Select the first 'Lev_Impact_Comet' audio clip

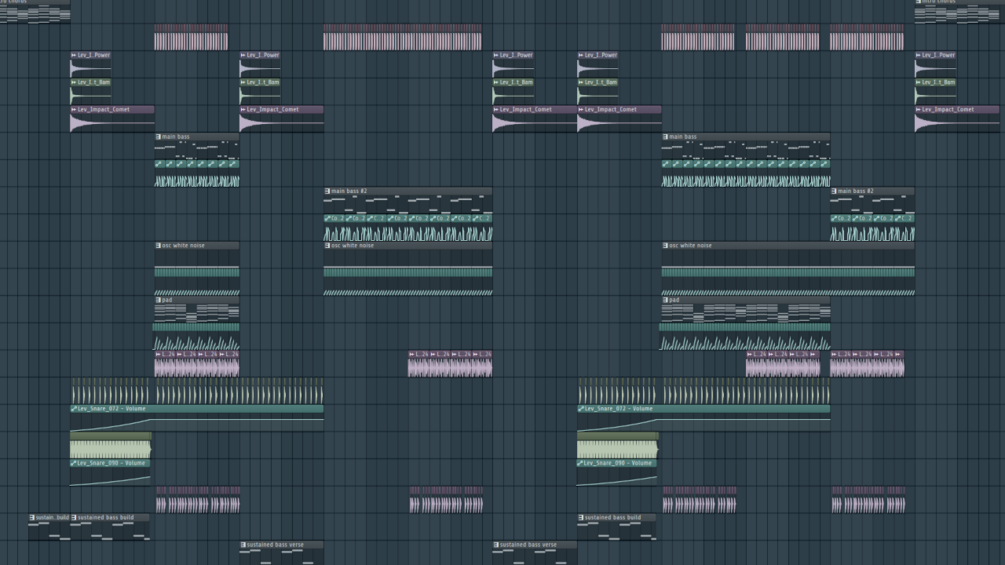112,119
